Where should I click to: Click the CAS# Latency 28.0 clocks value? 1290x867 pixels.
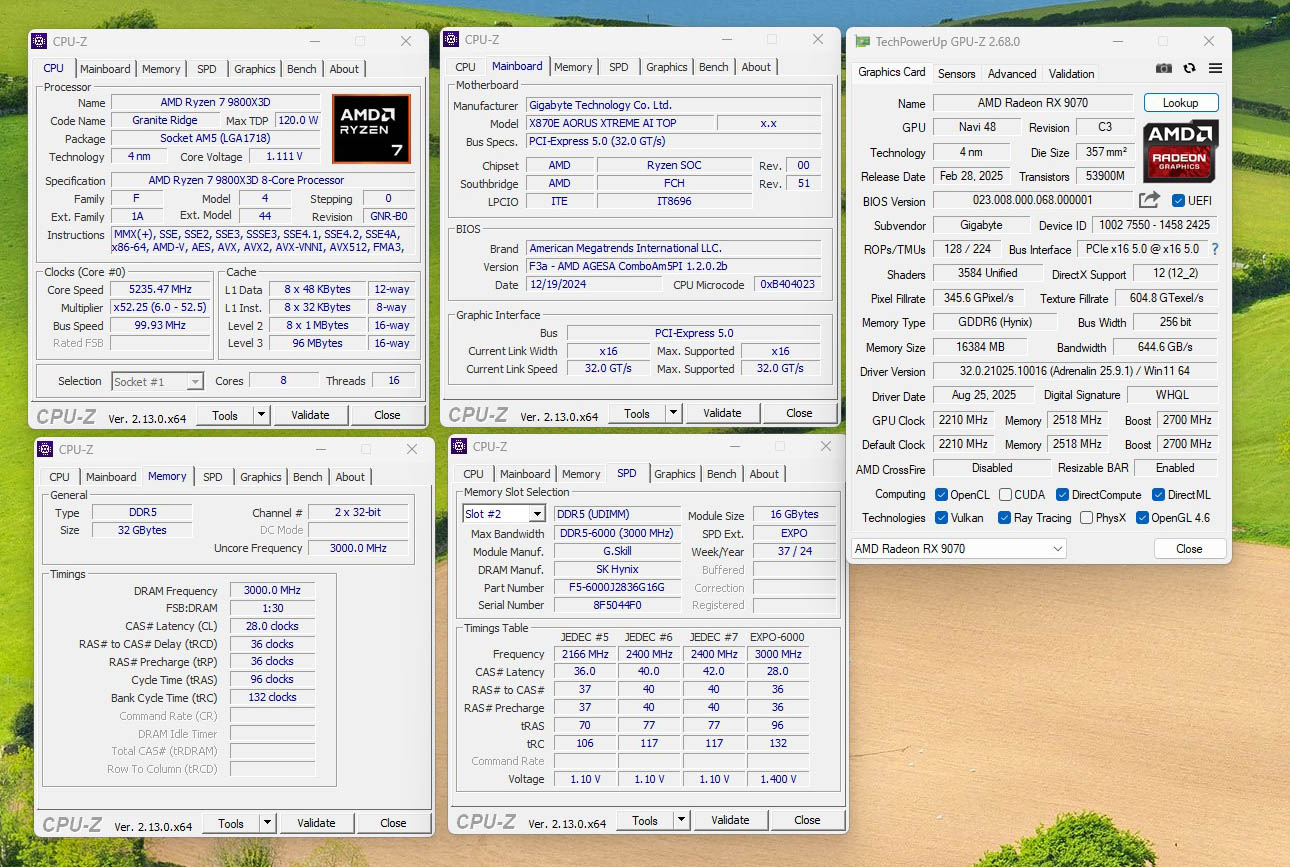pos(272,626)
